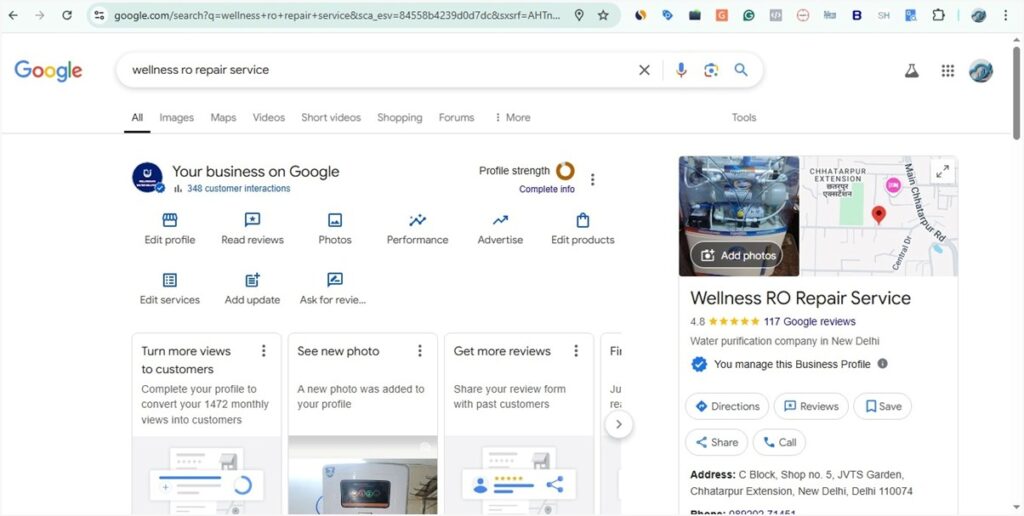The width and height of the screenshot is (1024, 516).
Task: Click the Add photos button on photo
Action: 739,255
